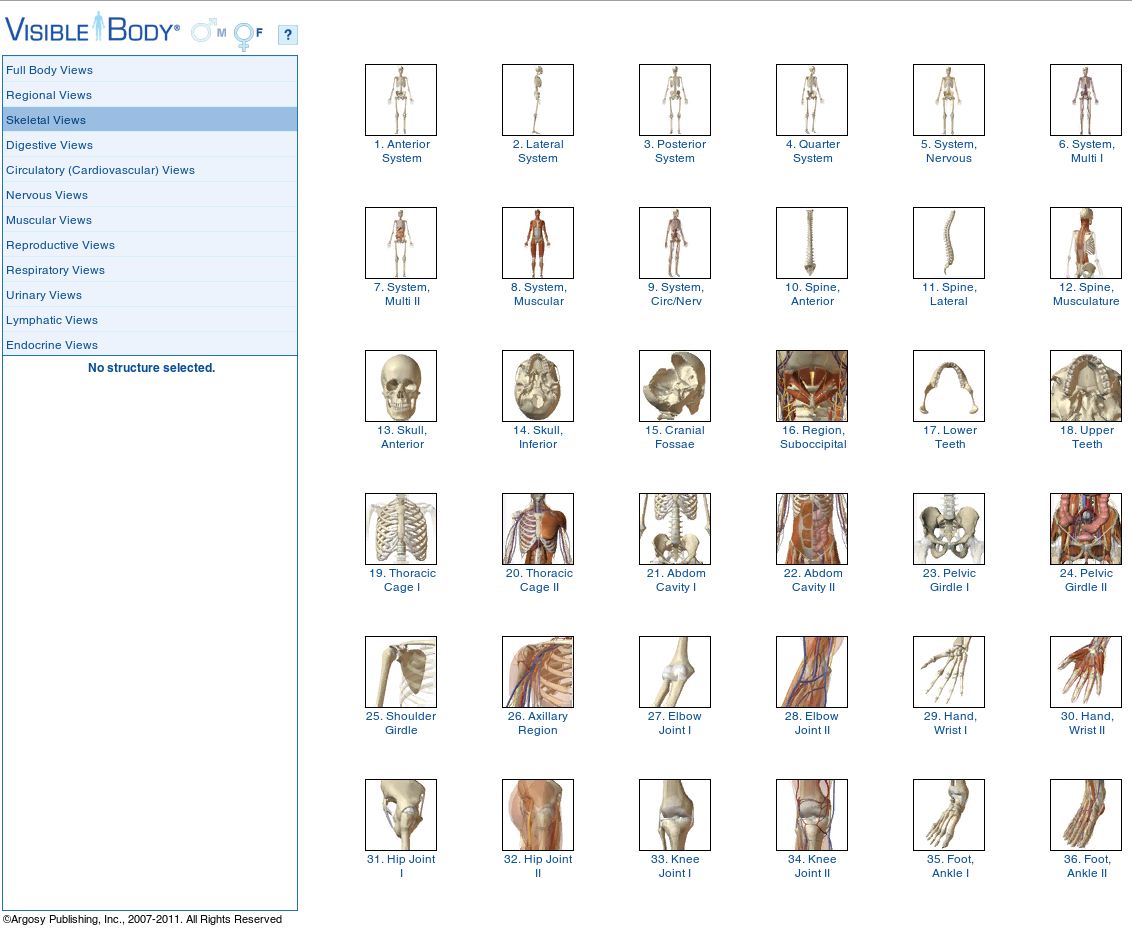Open the Pelvic Girdle I view
Viewport: 1132px width, 931px height.
pos(948,528)
